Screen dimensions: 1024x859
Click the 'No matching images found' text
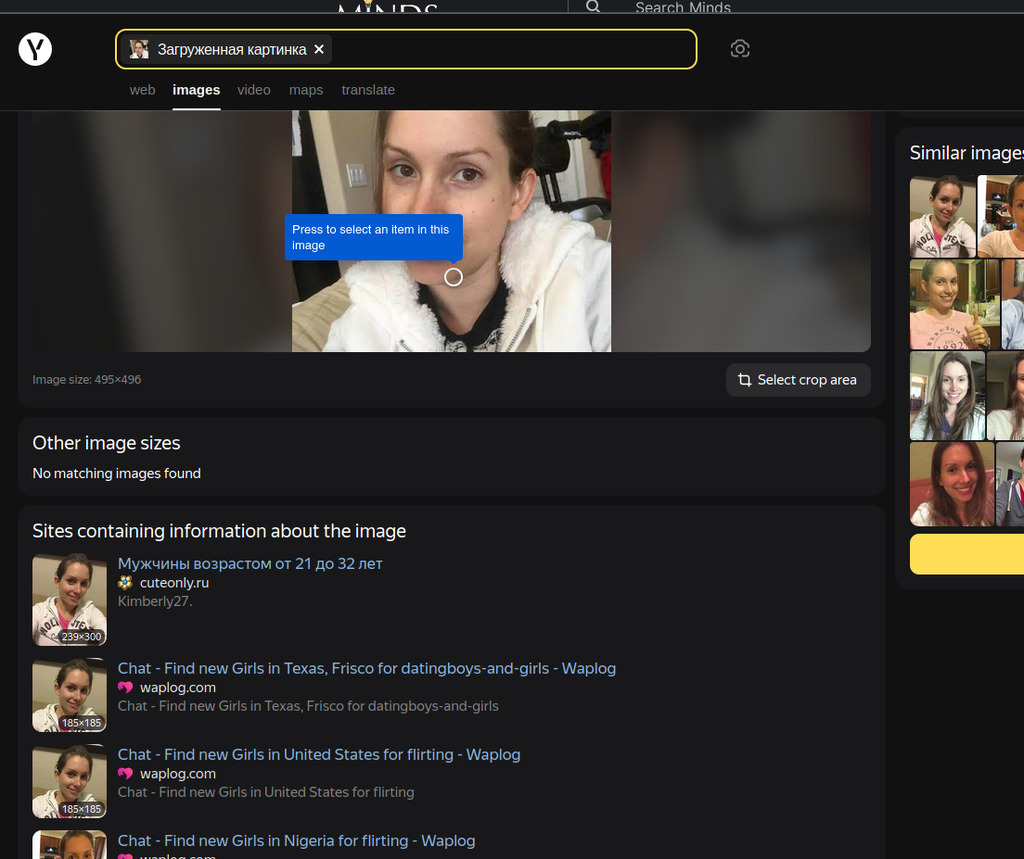point(117,473)
